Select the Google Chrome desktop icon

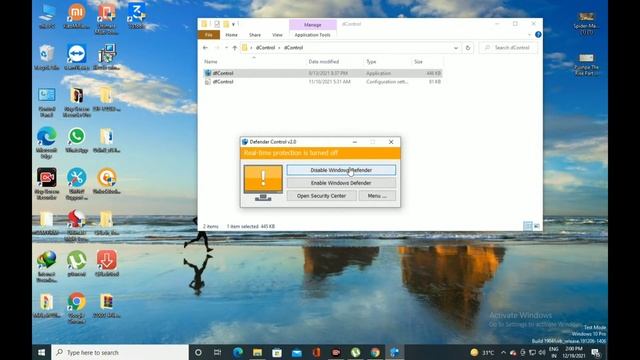(x=76, y=308)
